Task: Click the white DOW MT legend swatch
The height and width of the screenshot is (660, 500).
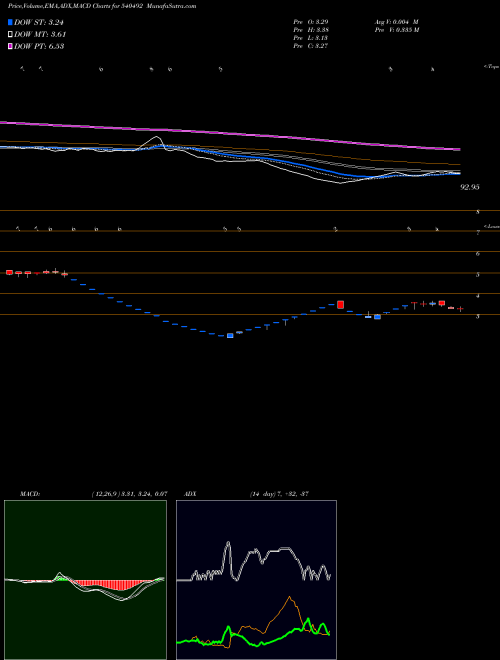Action: tap(11, 35)
